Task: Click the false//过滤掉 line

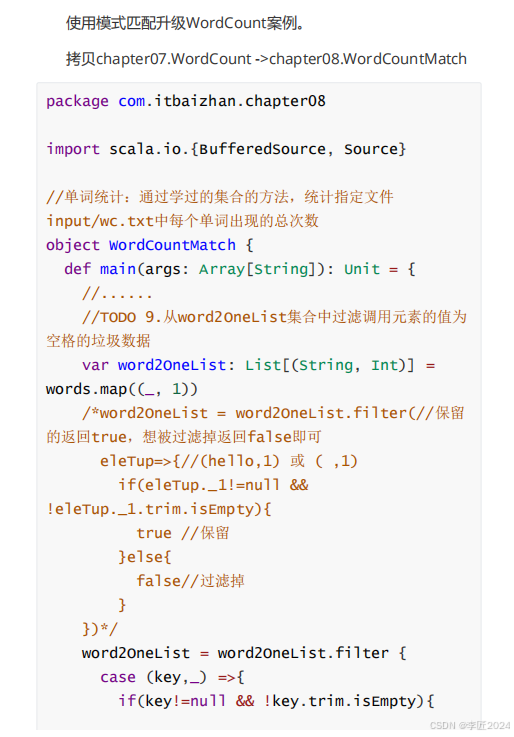Action: pos(190,580)
